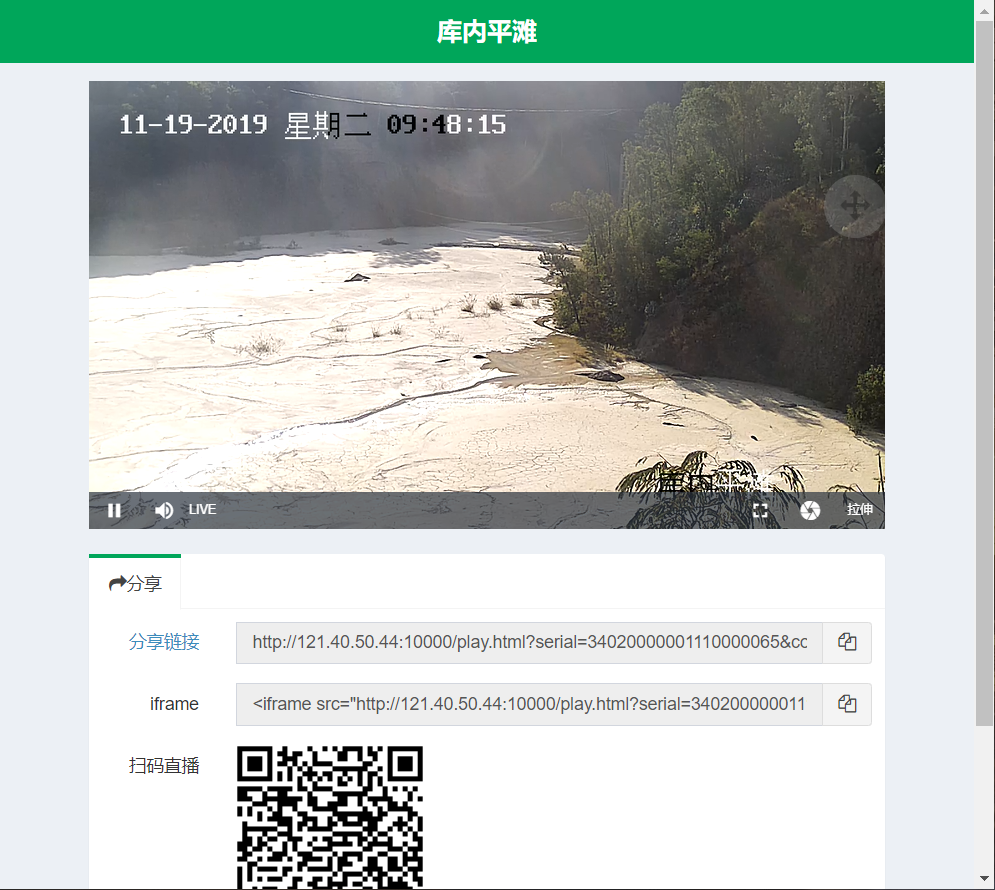The image size is (995, 890).
Task: Mute the video with the speaker icon
Action: [164, 510]
